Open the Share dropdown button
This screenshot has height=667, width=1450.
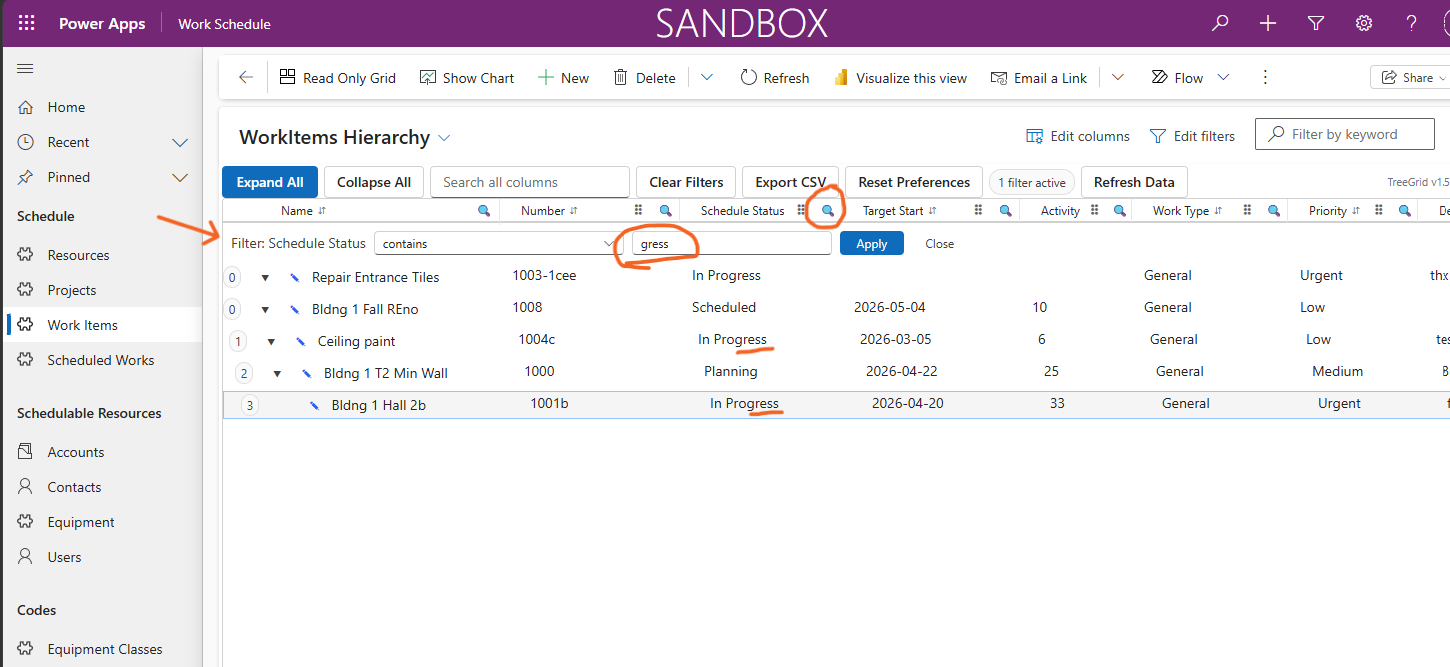1410,77
